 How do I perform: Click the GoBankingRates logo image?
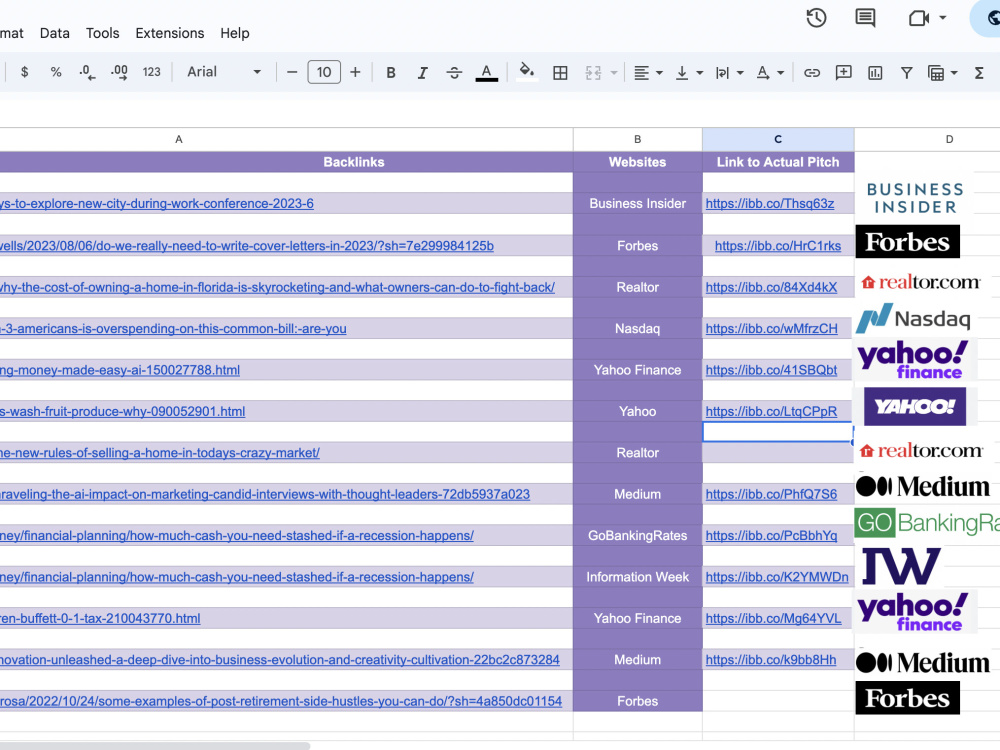pos(927,522)
